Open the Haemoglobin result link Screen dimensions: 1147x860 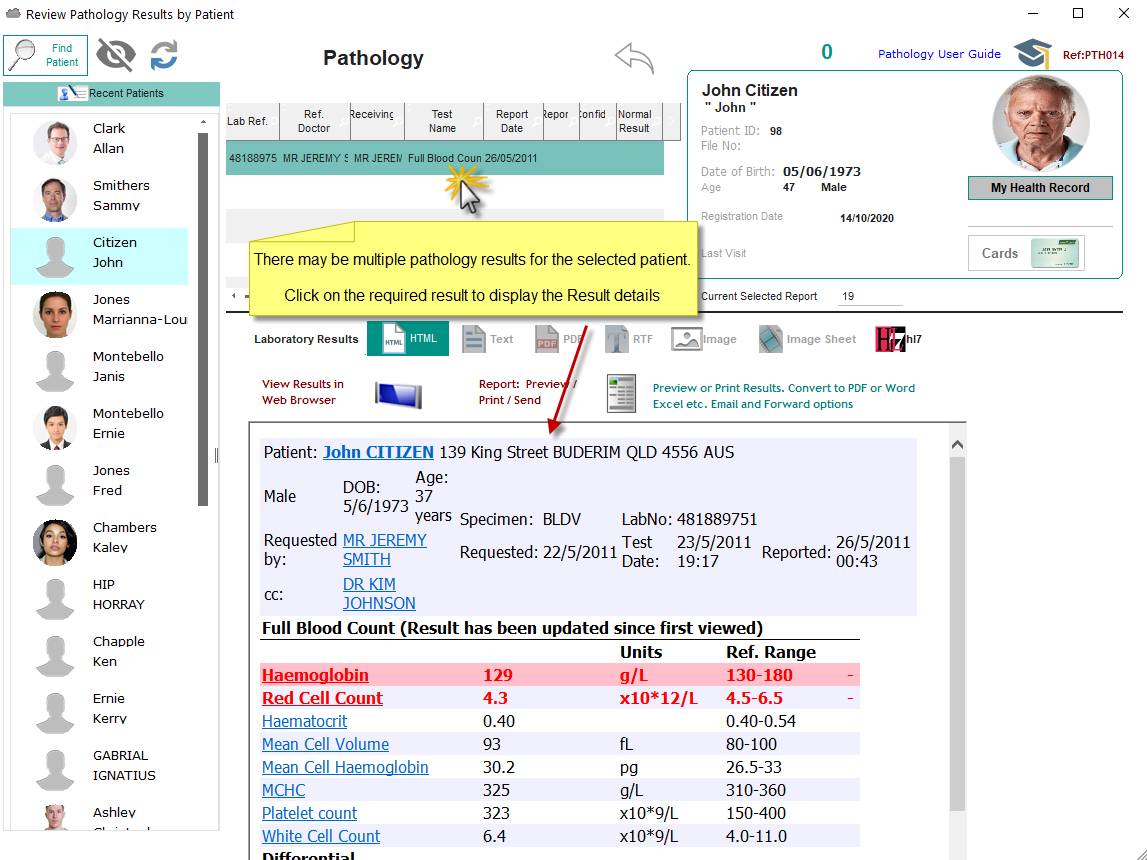coord(315,675)
